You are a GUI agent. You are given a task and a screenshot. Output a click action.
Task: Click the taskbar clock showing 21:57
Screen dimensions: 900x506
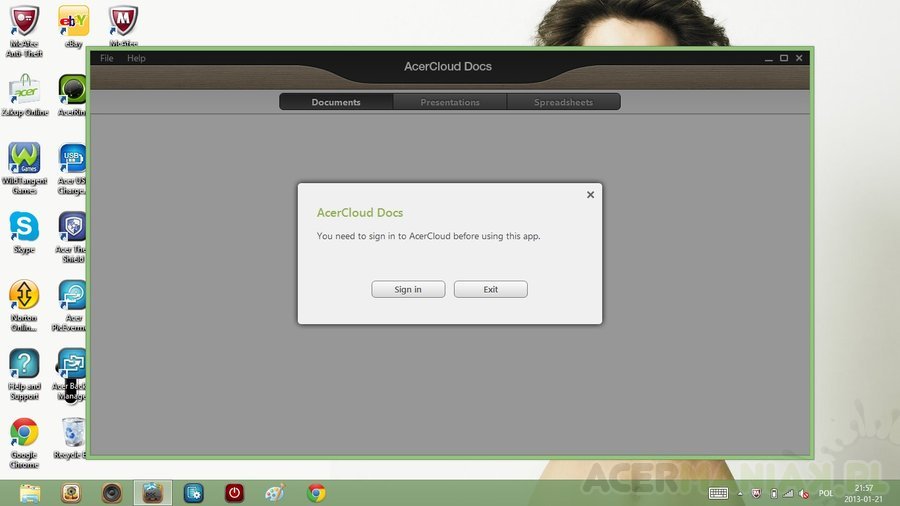tap(864, 493)
